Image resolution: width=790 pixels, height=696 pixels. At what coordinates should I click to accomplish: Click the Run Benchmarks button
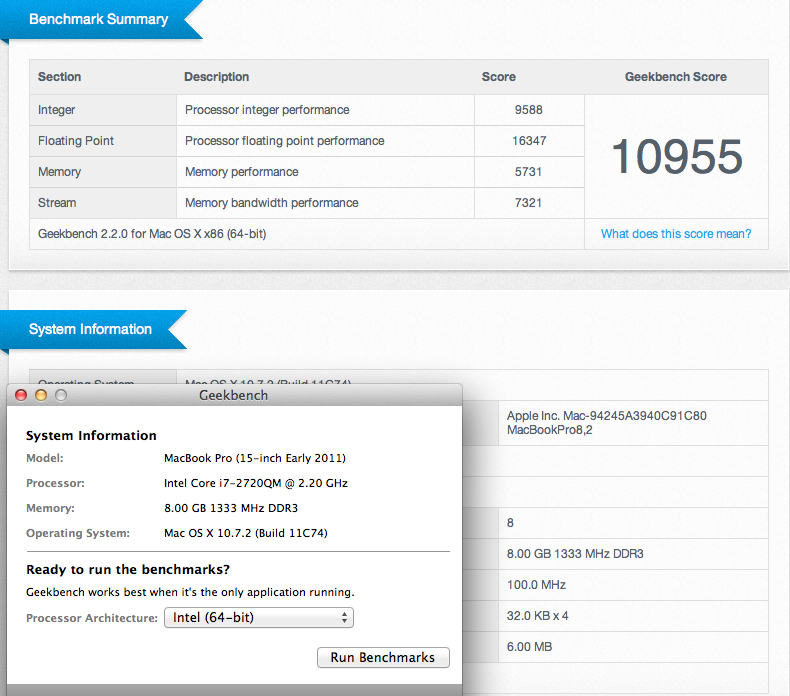click(383, 658)
